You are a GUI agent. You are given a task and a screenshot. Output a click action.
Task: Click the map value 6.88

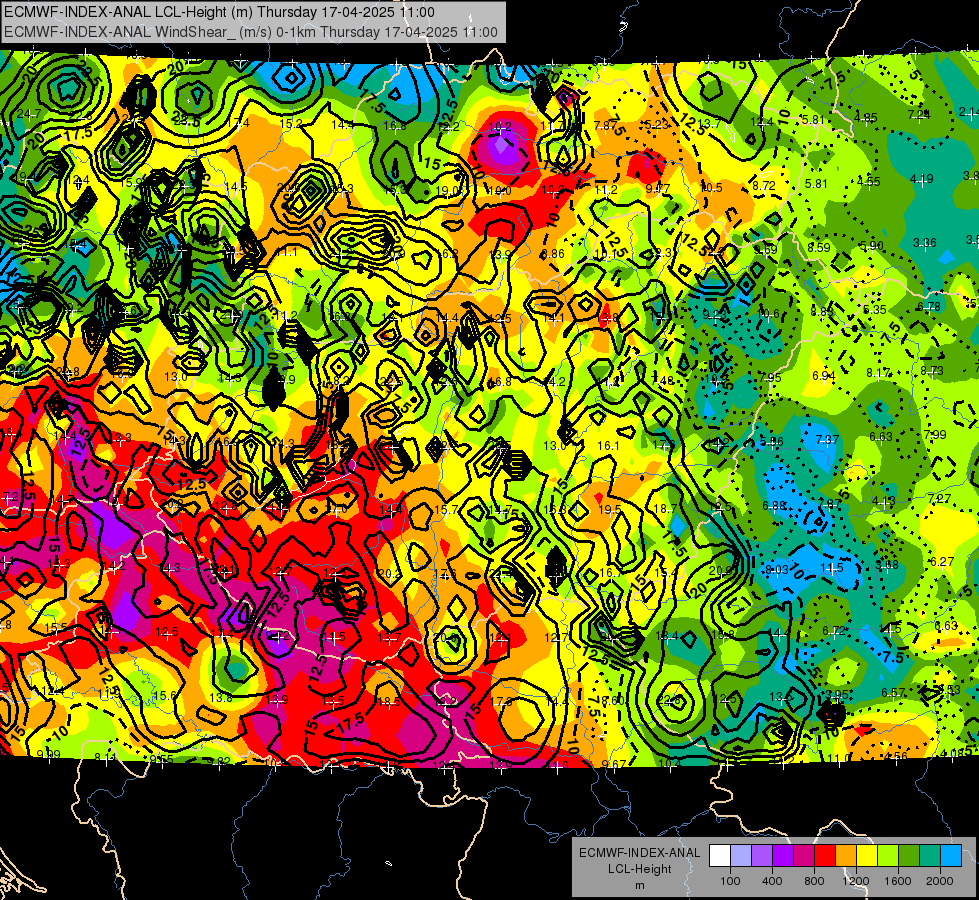coord(774,505)
